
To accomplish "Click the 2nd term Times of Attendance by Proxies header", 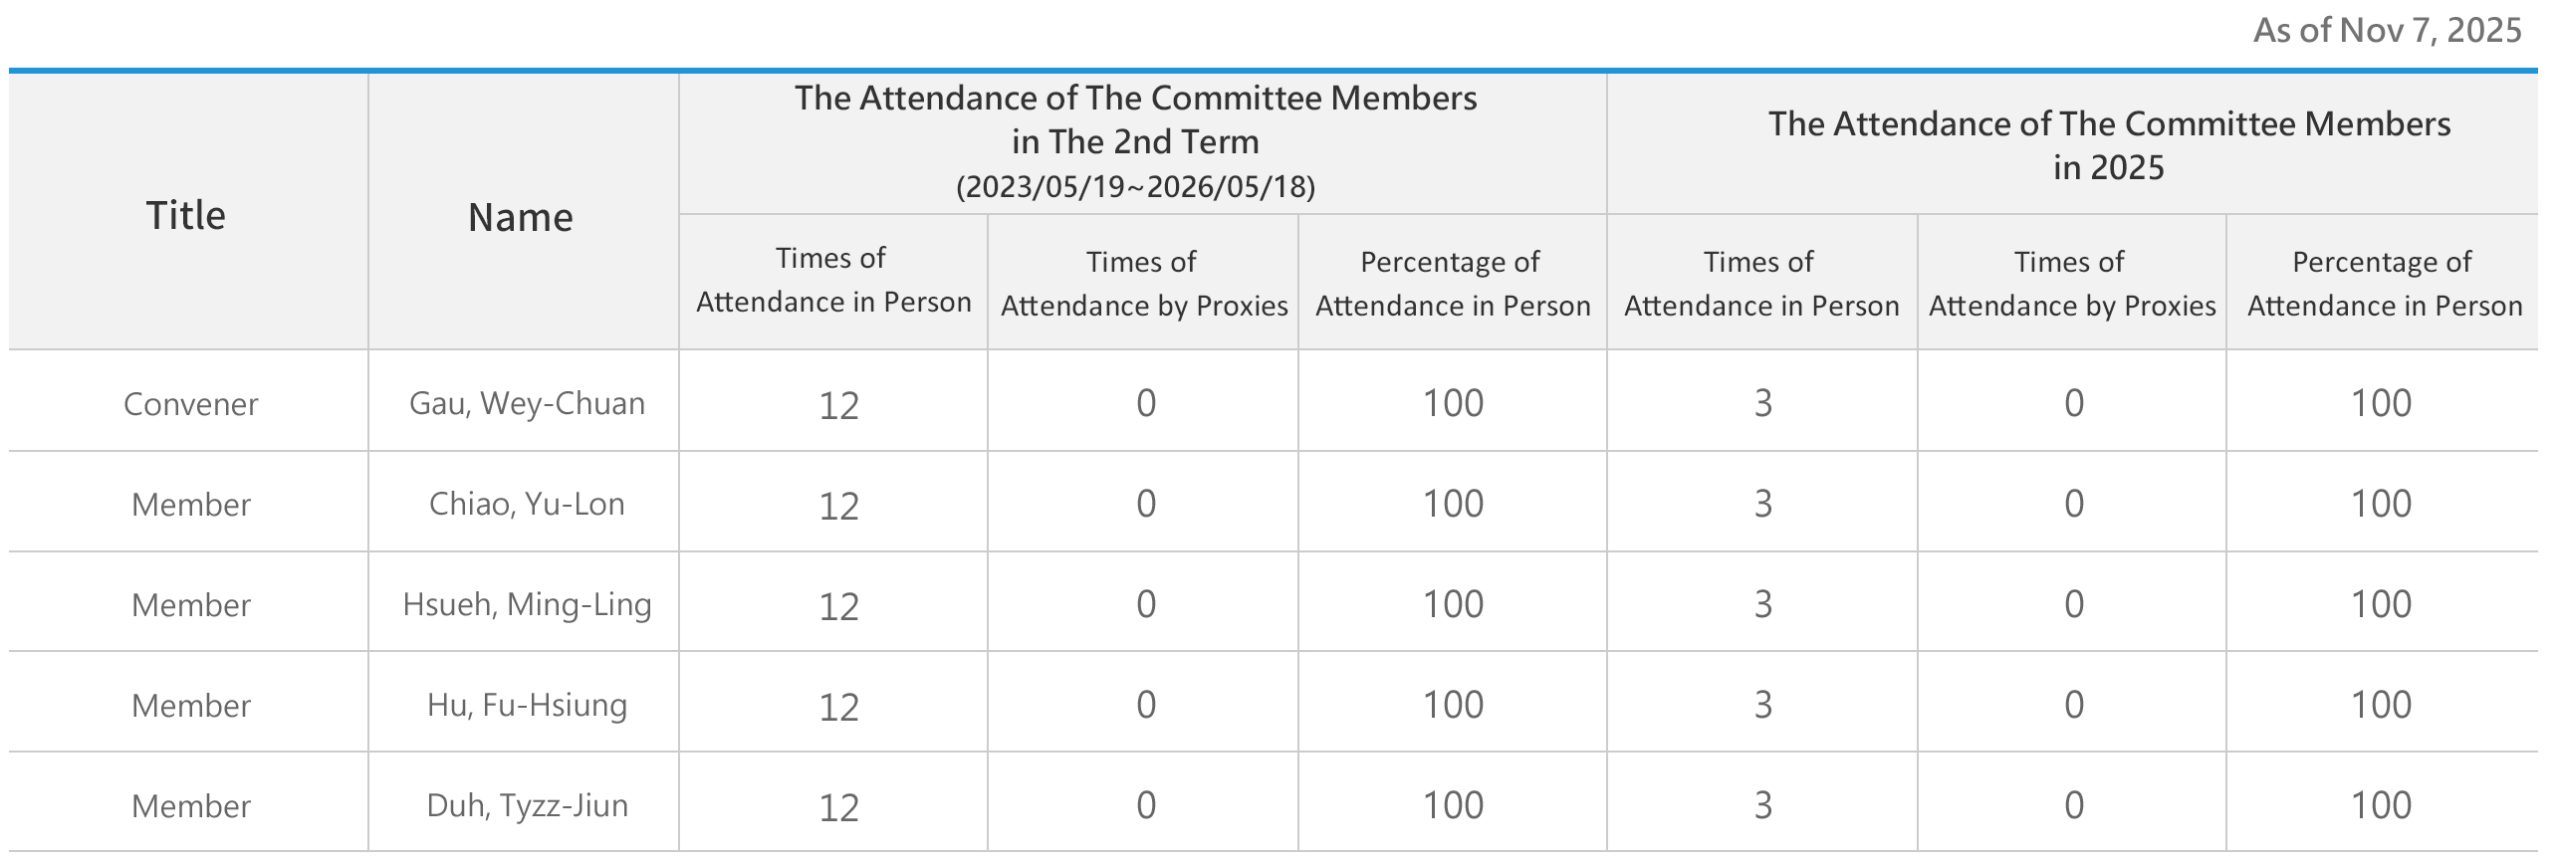I will pyautogui.click(x=1144, y=283).
